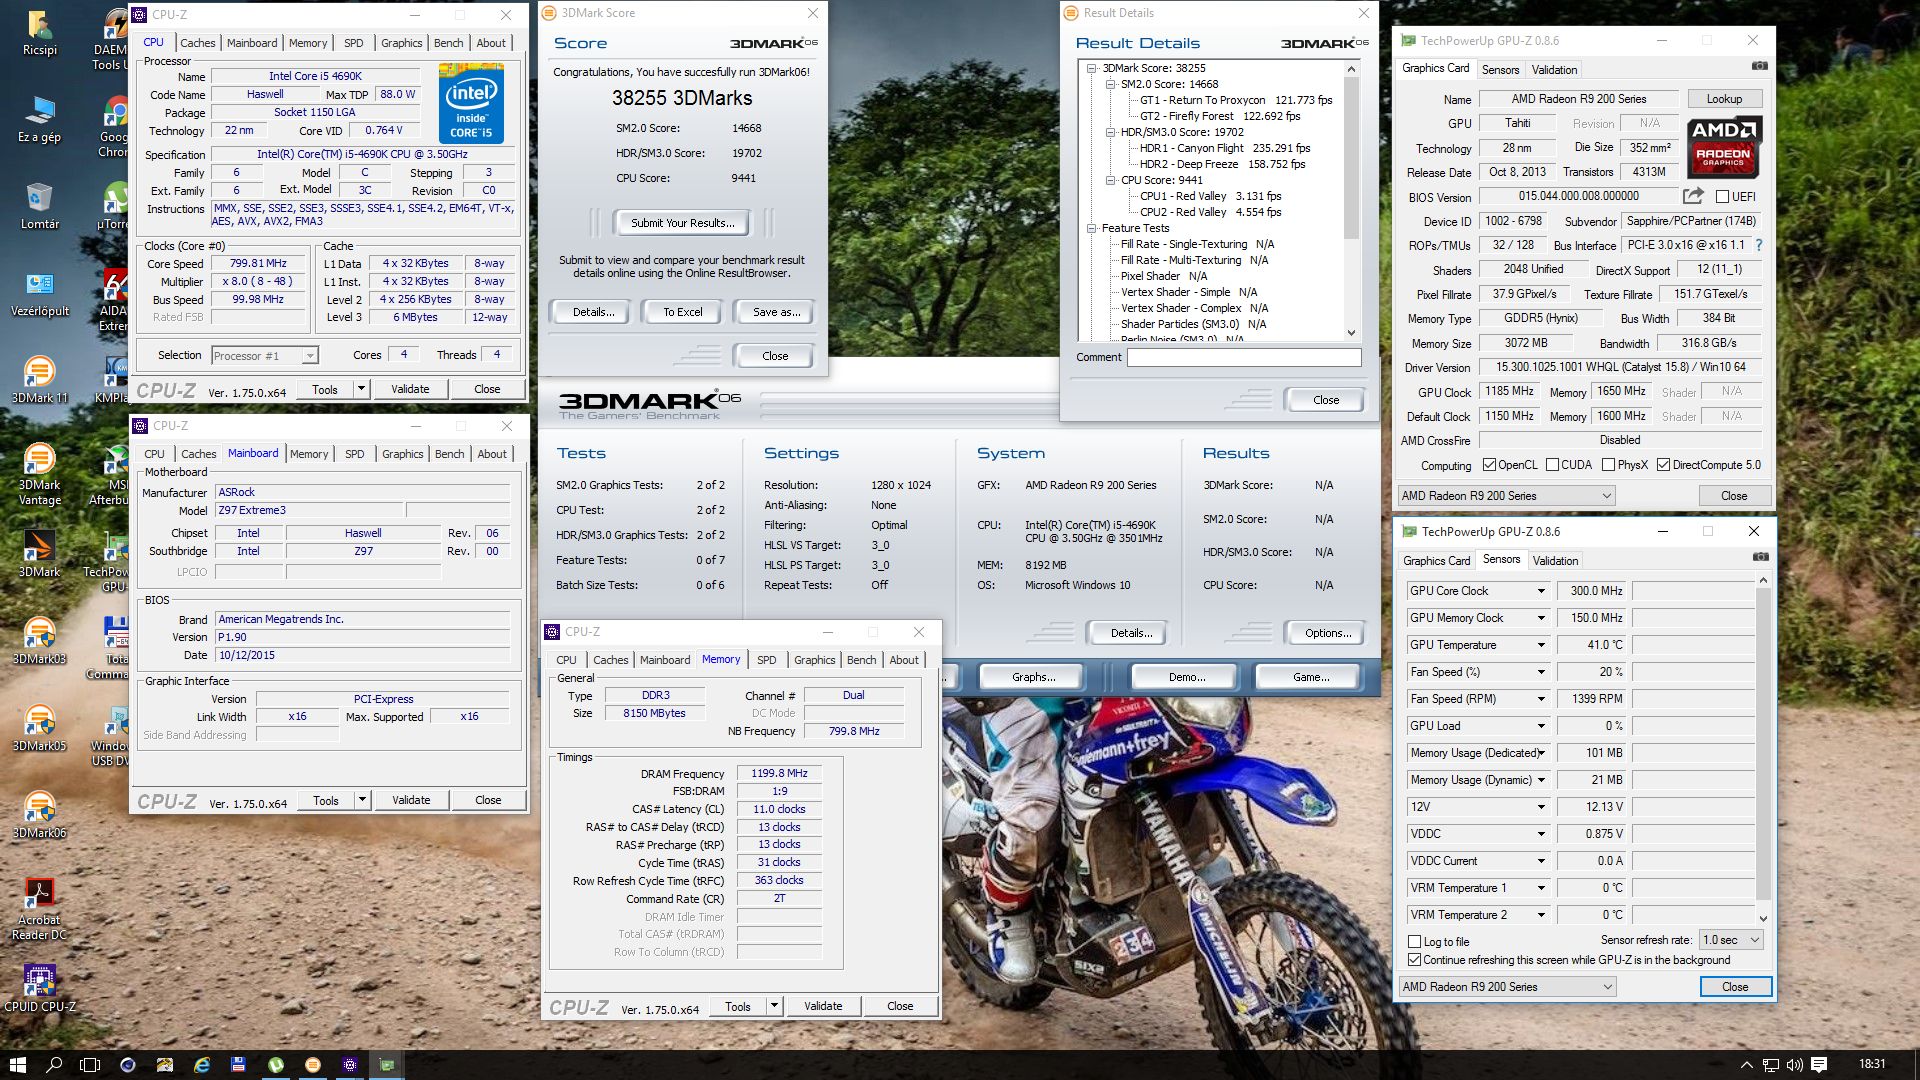Open the GPU Core Clock sensor dropdown
Image resolution: width=1920 pixels, height=1080 pixels.
coord(1541,591)
